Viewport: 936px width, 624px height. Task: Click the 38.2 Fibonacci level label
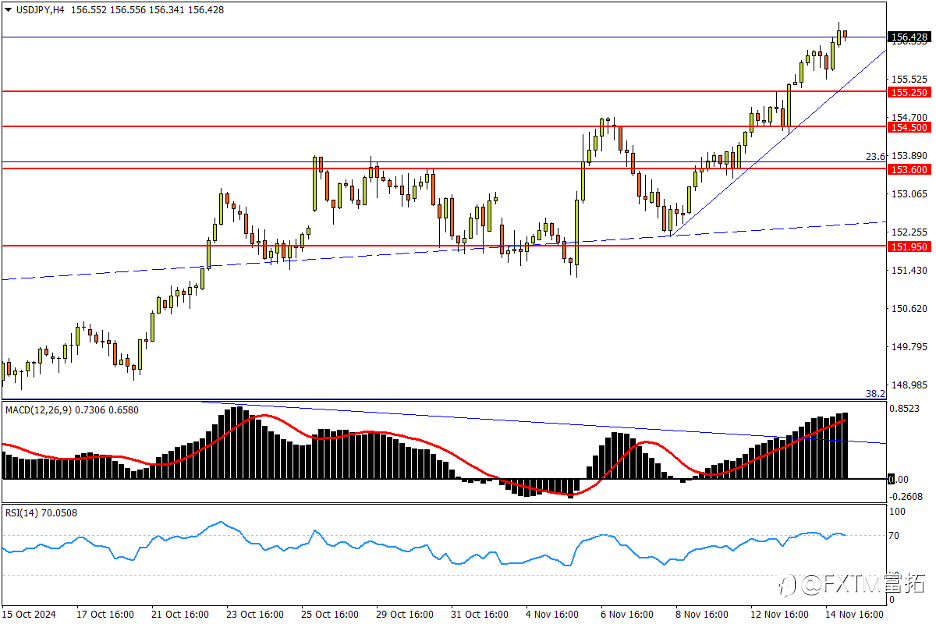tap(875, 394)
